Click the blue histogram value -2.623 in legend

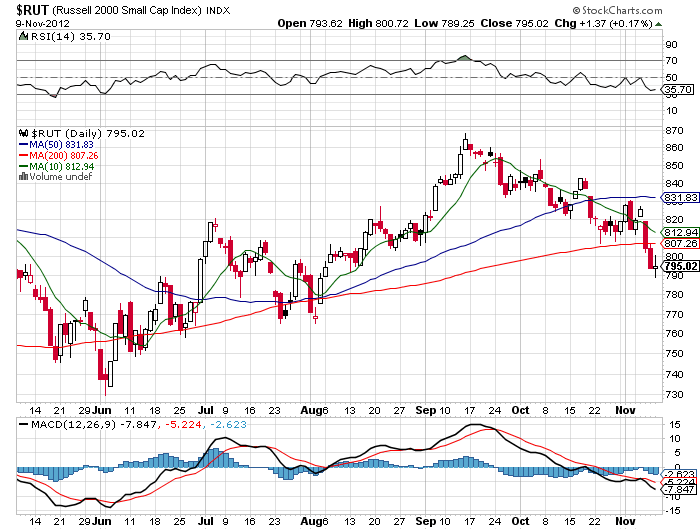click(x=228, y=424)
